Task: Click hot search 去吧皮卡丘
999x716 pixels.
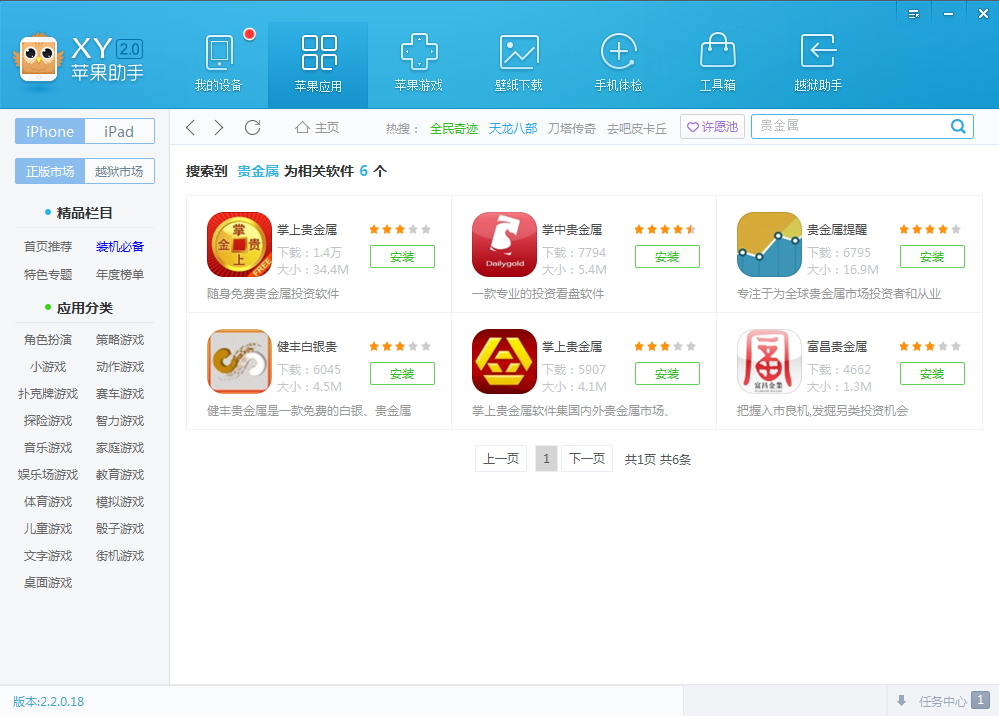Action: pyautogui.click(x=637, y=129)
